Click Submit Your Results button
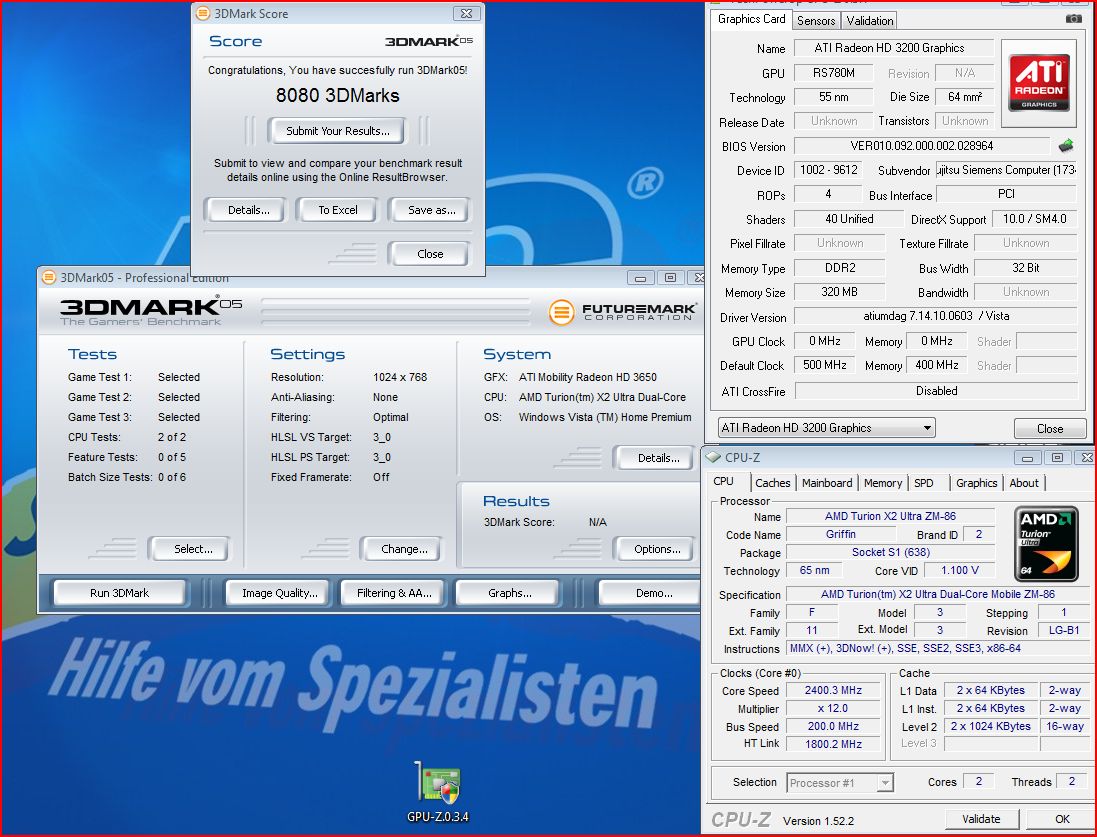The height and width of the screenshot is (837, 1097). point(337,131)
